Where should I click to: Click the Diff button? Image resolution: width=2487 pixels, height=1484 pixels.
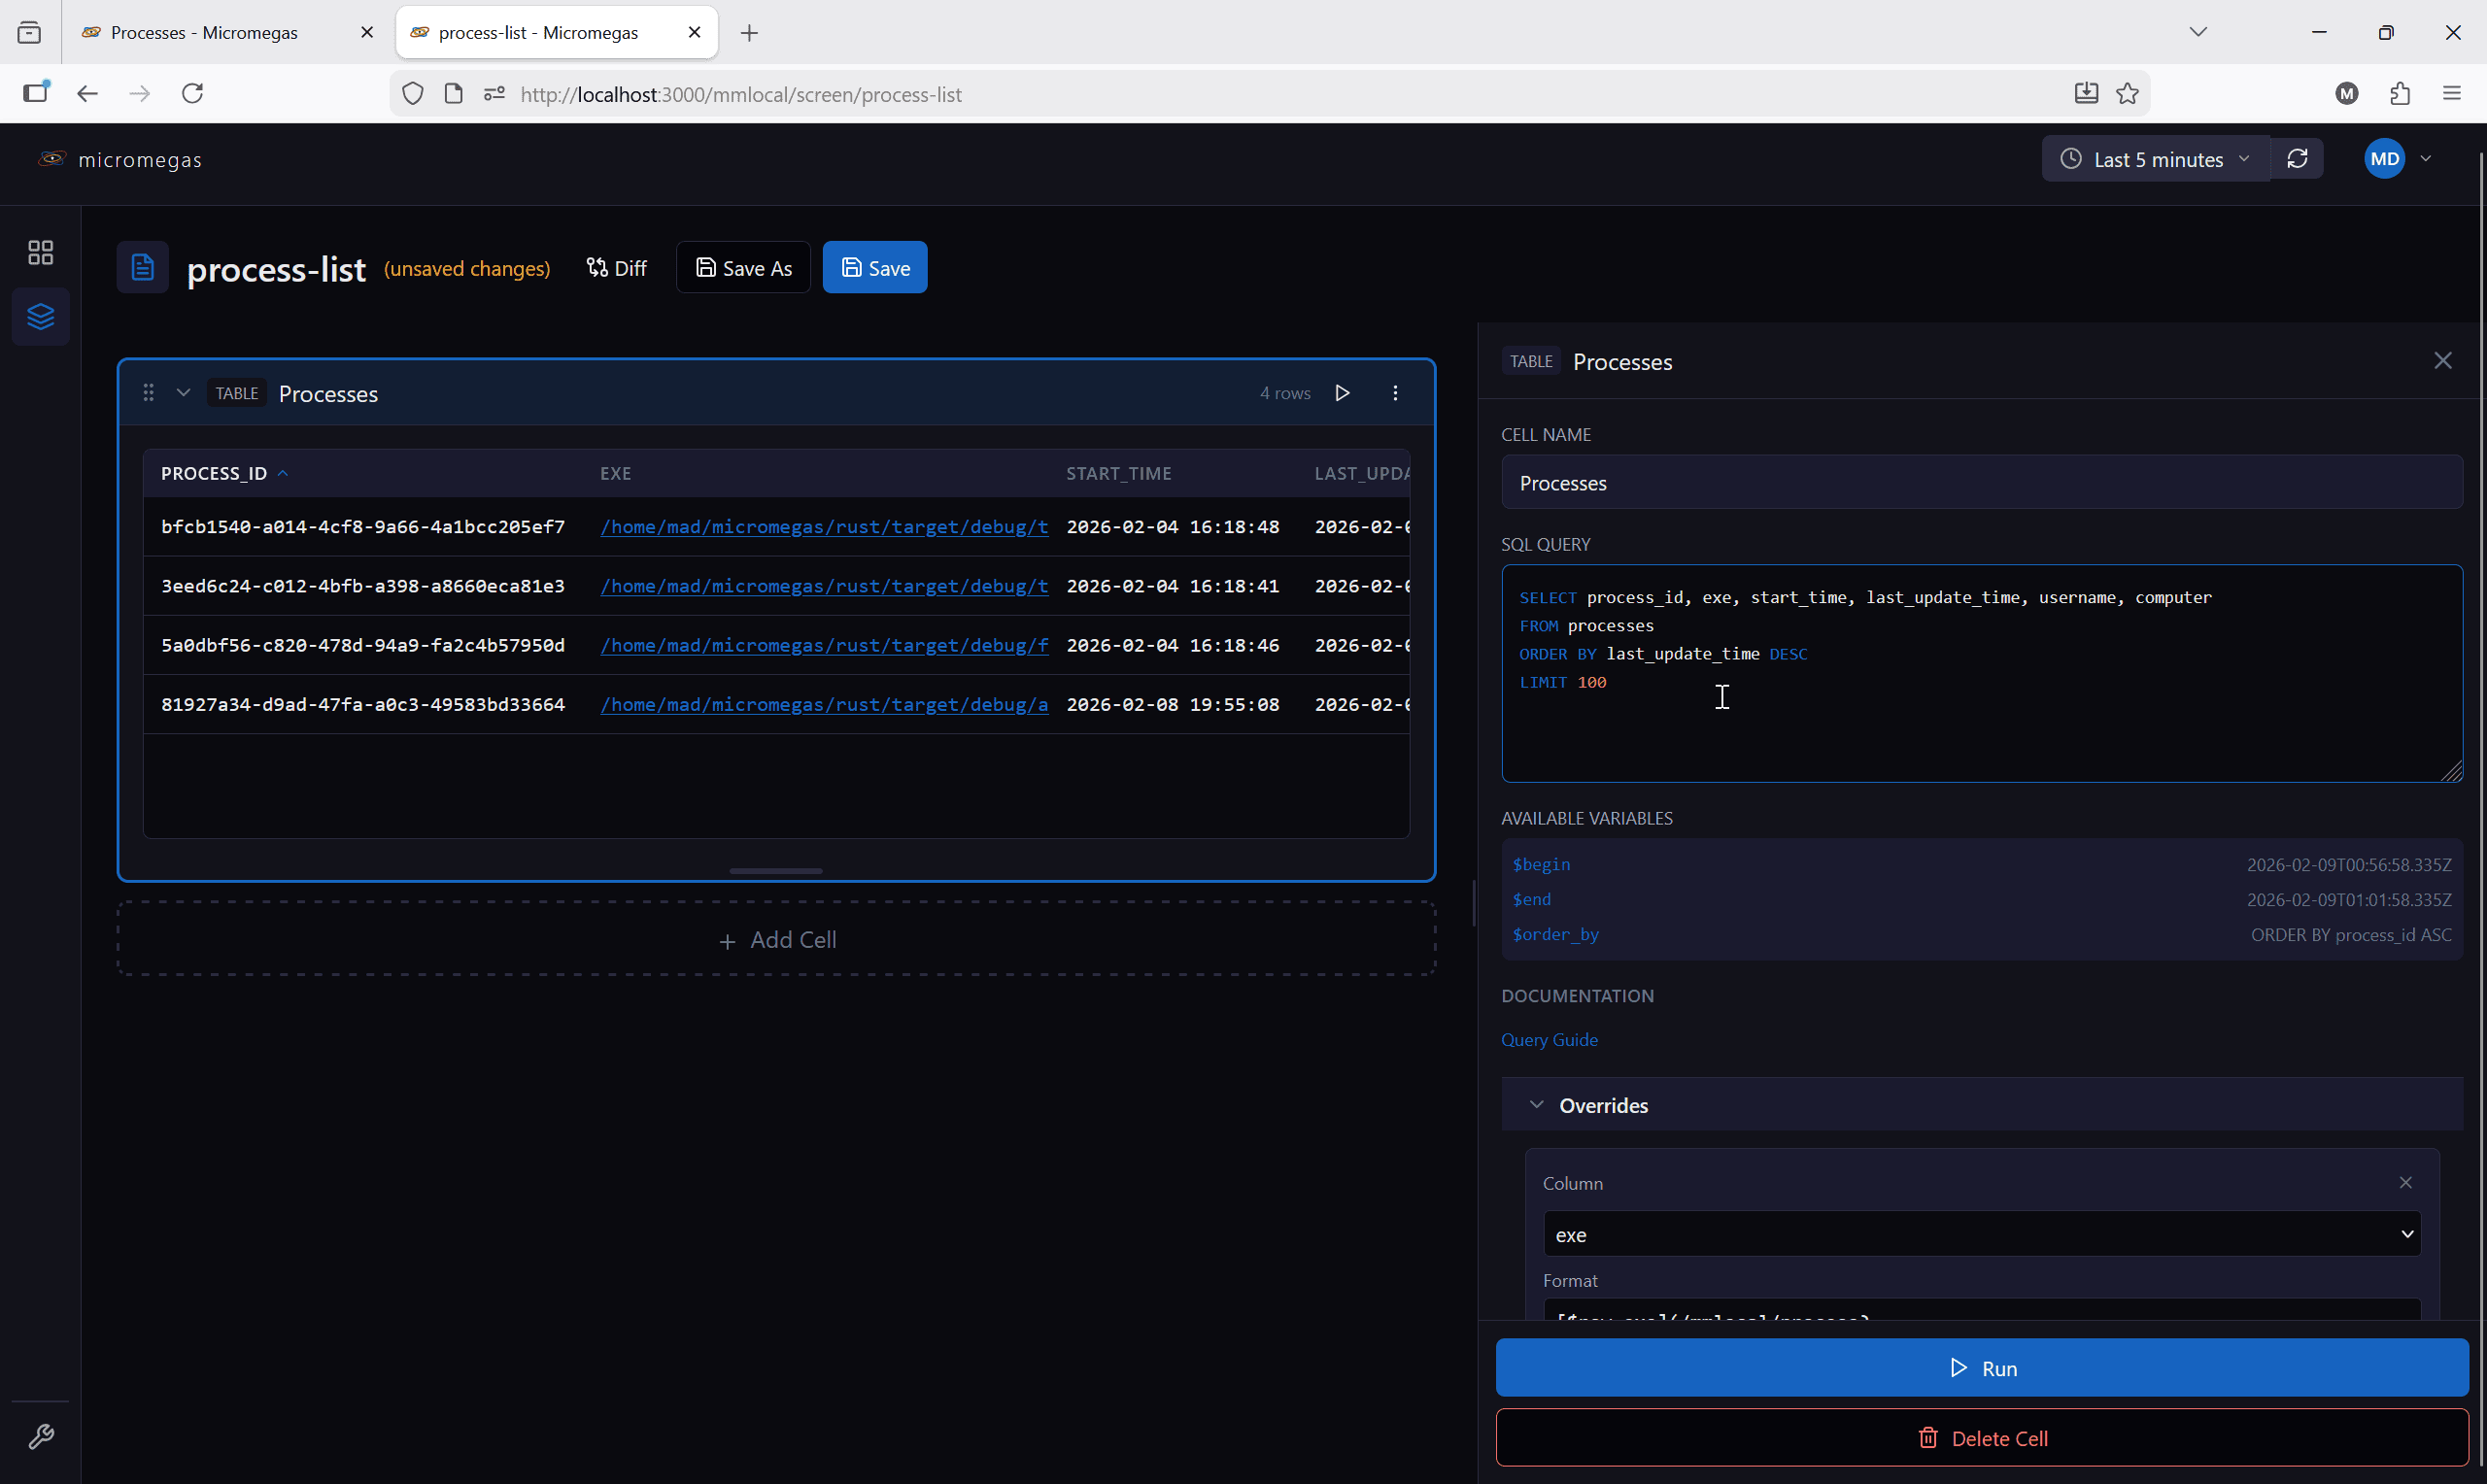coord(617,268)
